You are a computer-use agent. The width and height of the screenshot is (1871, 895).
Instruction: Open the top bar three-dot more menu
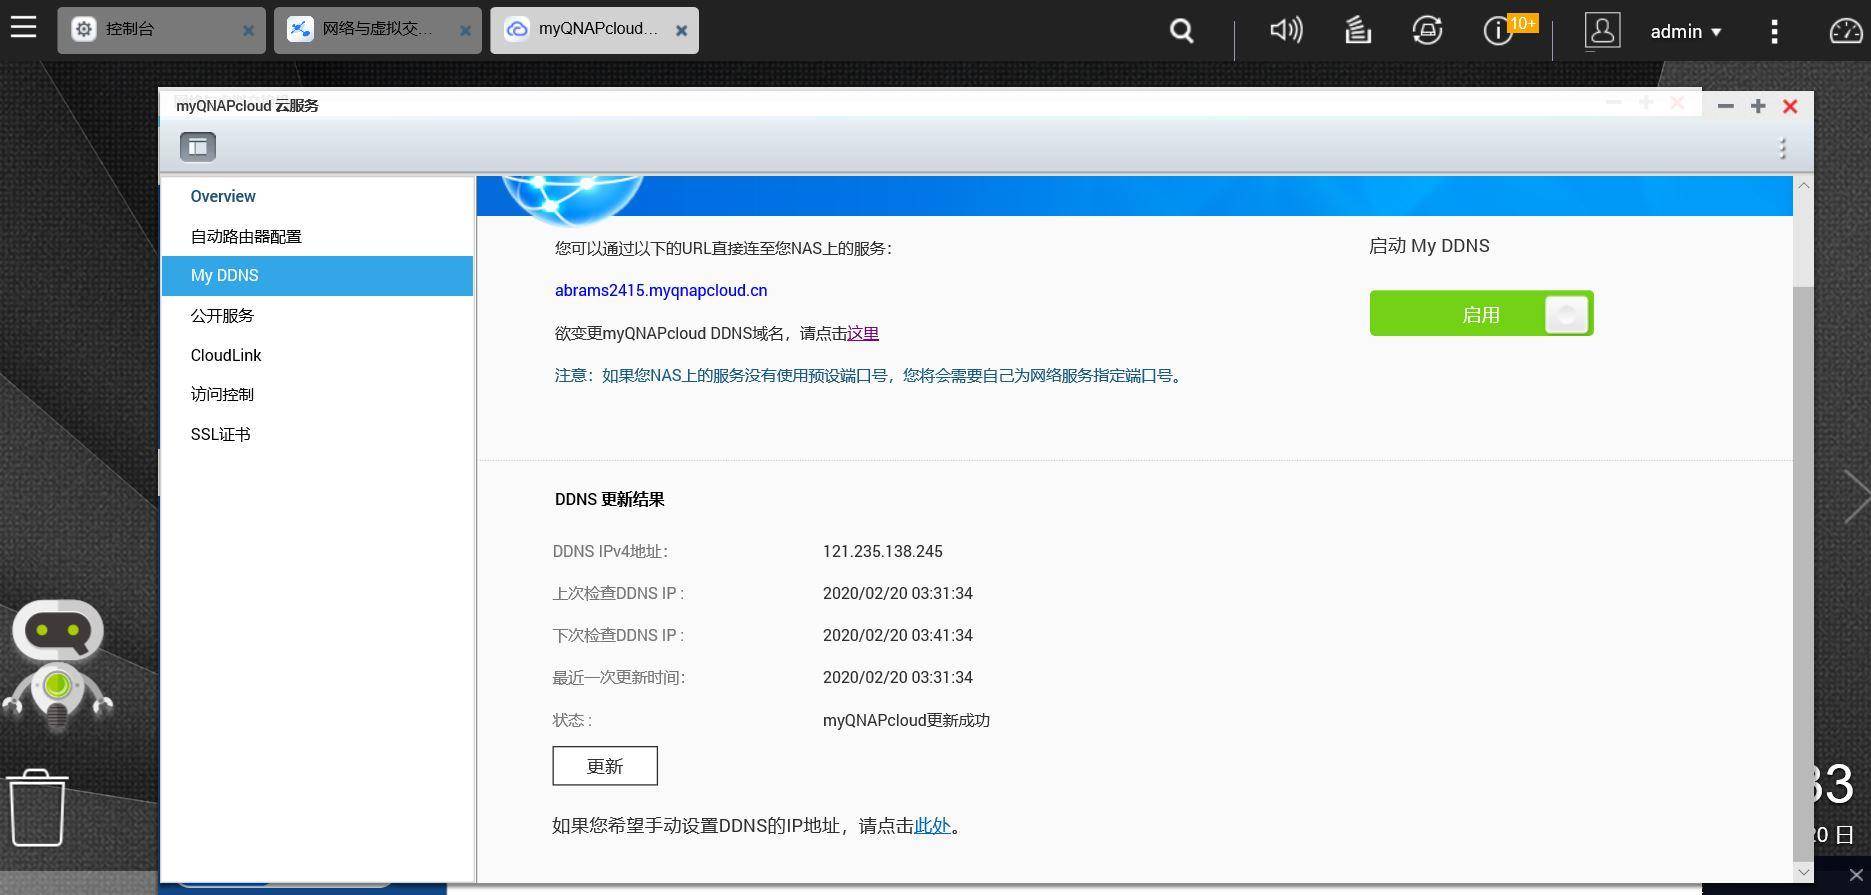(1774, 31)
